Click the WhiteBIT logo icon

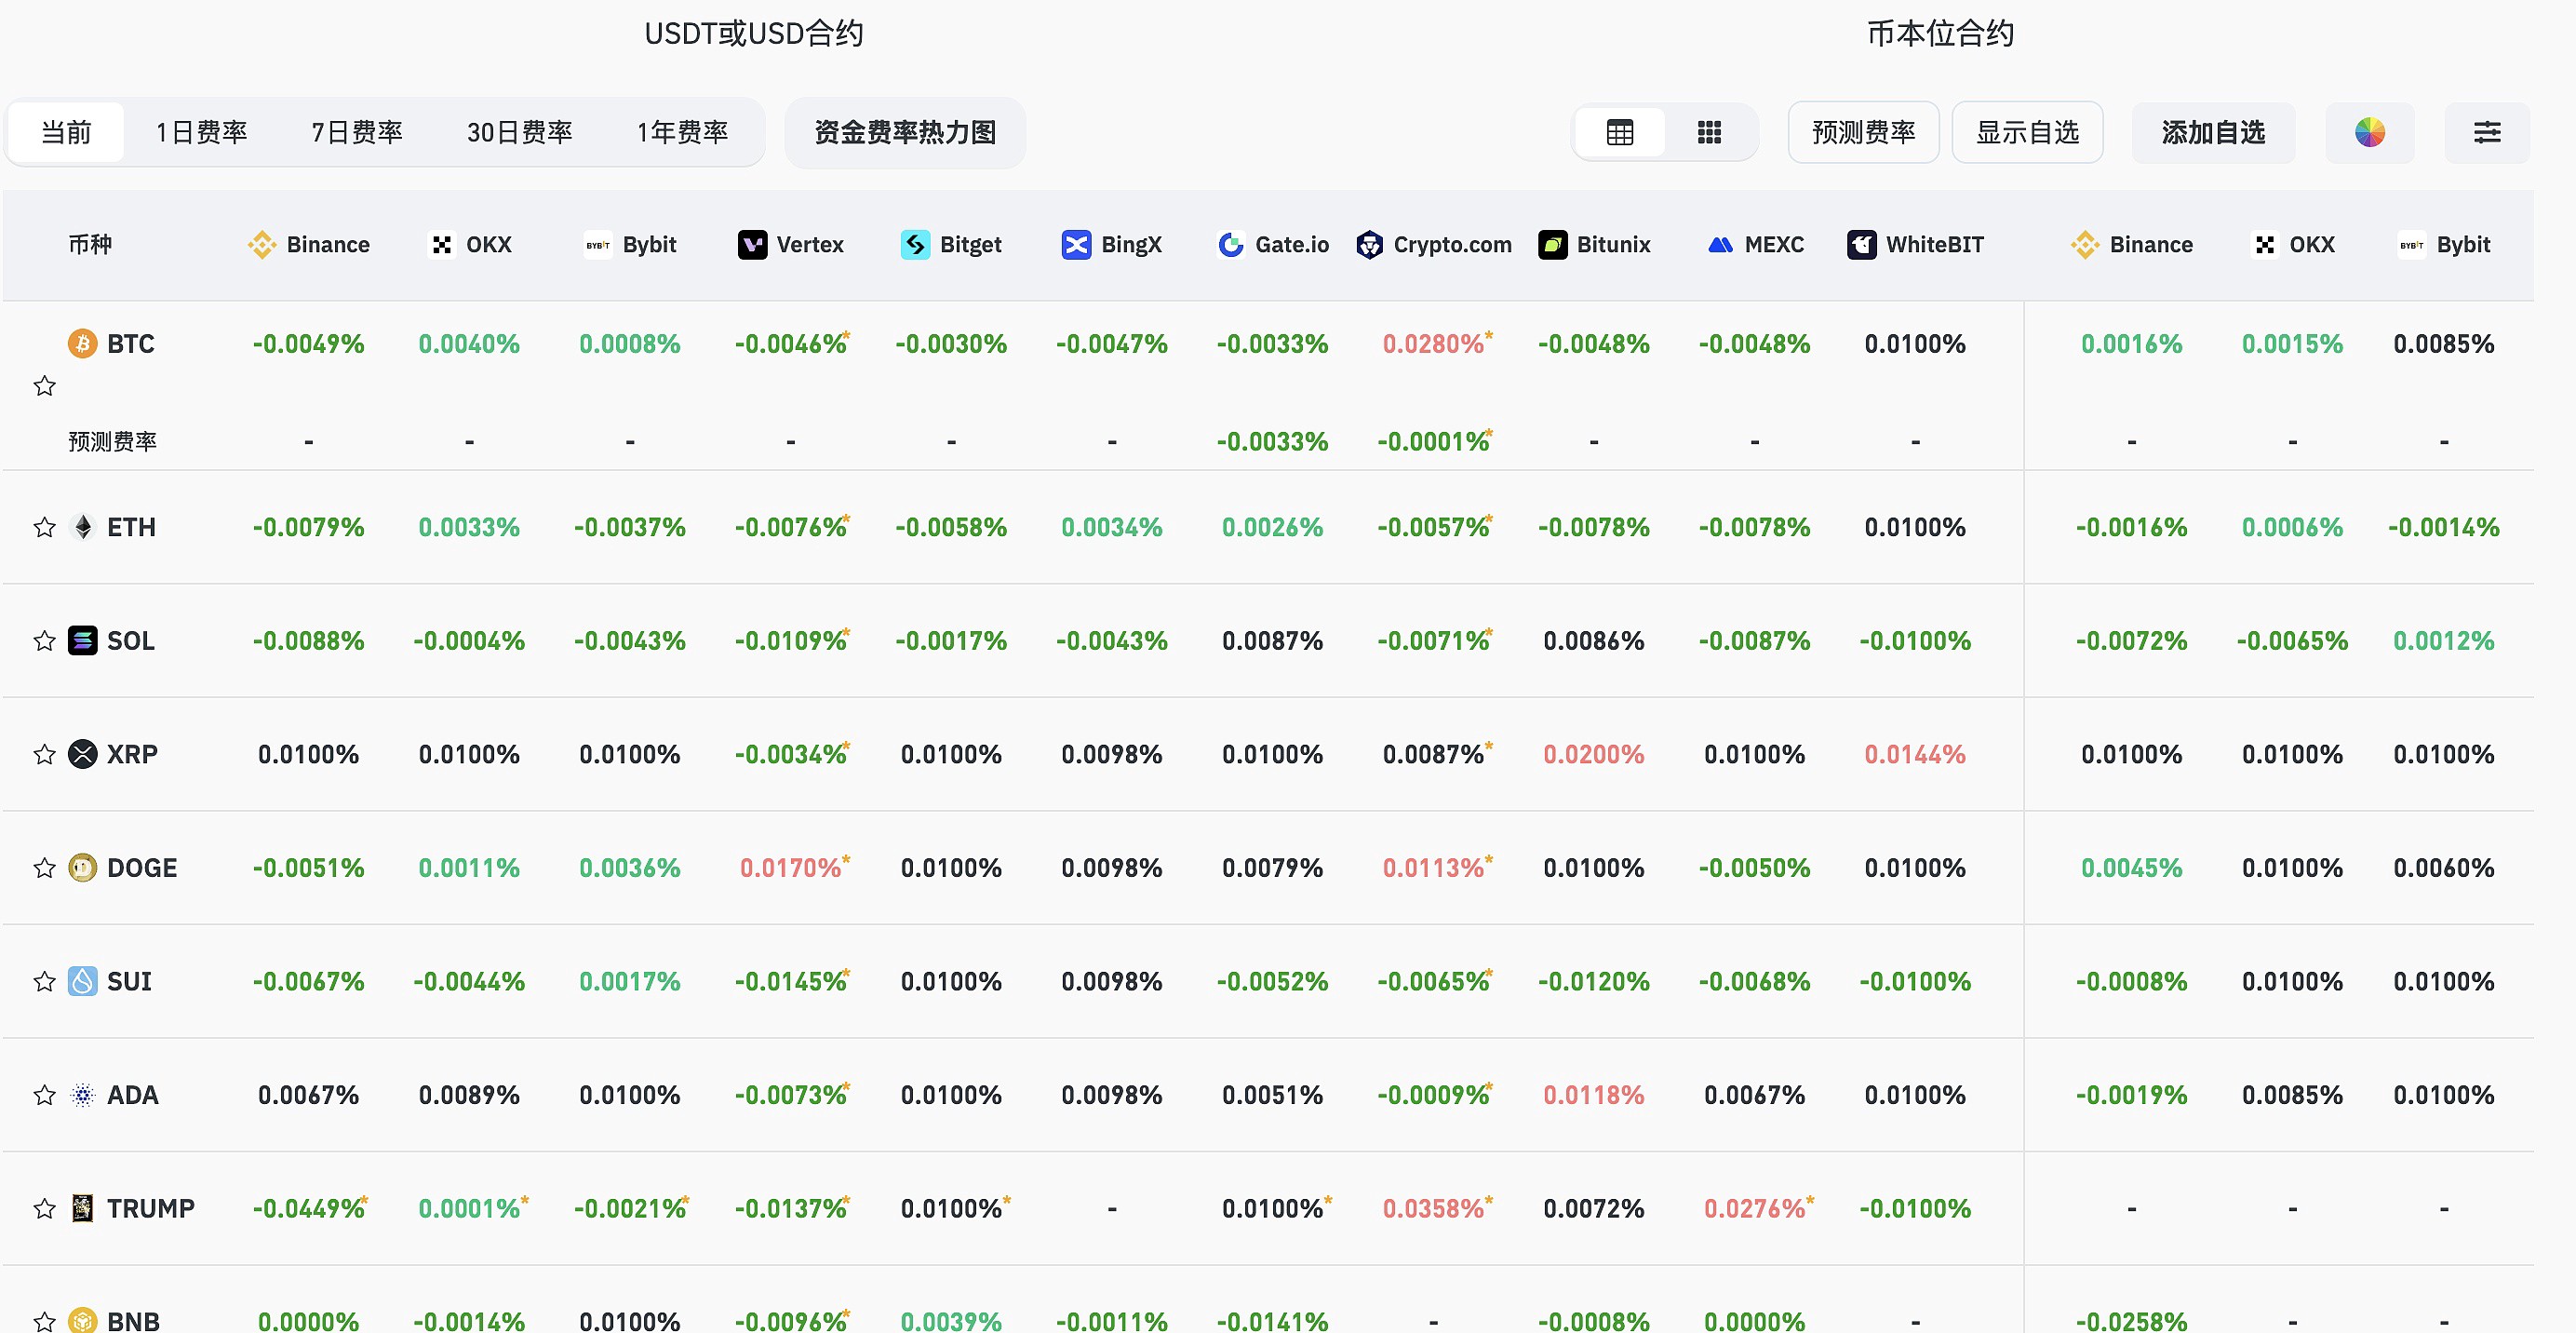[1861, 244]
